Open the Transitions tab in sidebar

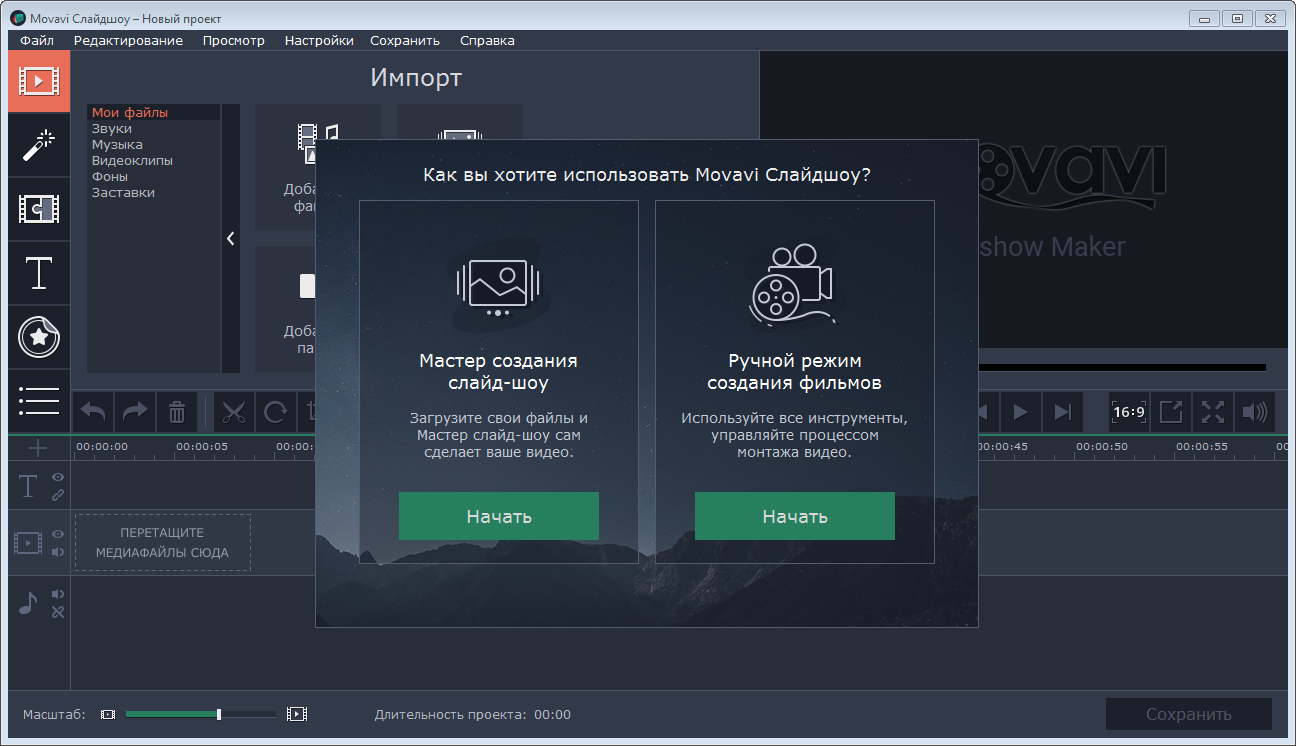pos(39,209)
